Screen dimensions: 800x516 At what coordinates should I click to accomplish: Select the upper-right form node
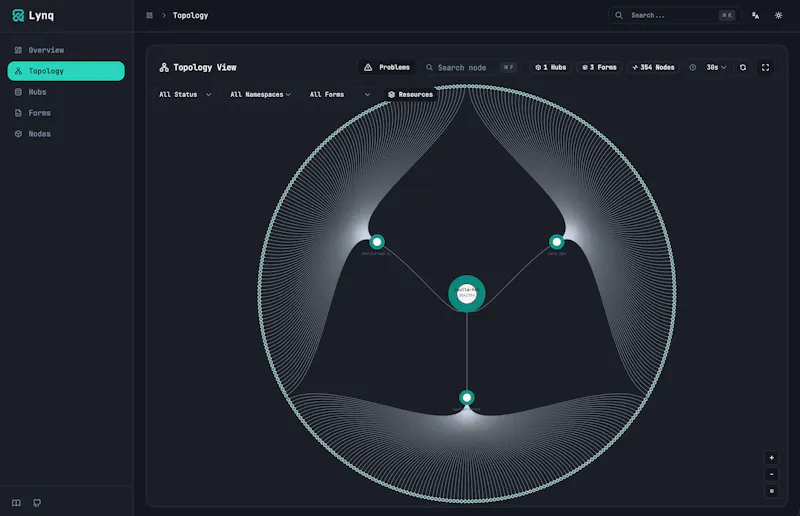(557, 241)
